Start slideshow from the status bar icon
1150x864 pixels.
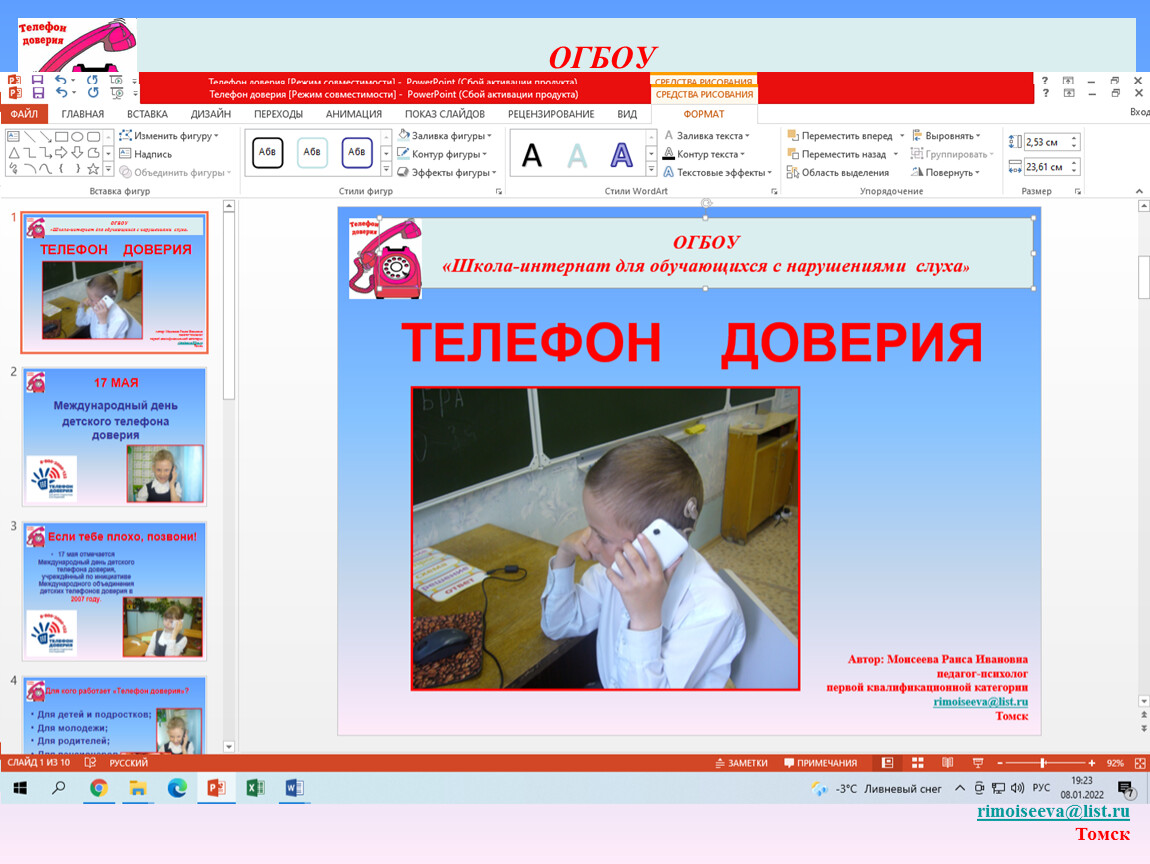976,763
